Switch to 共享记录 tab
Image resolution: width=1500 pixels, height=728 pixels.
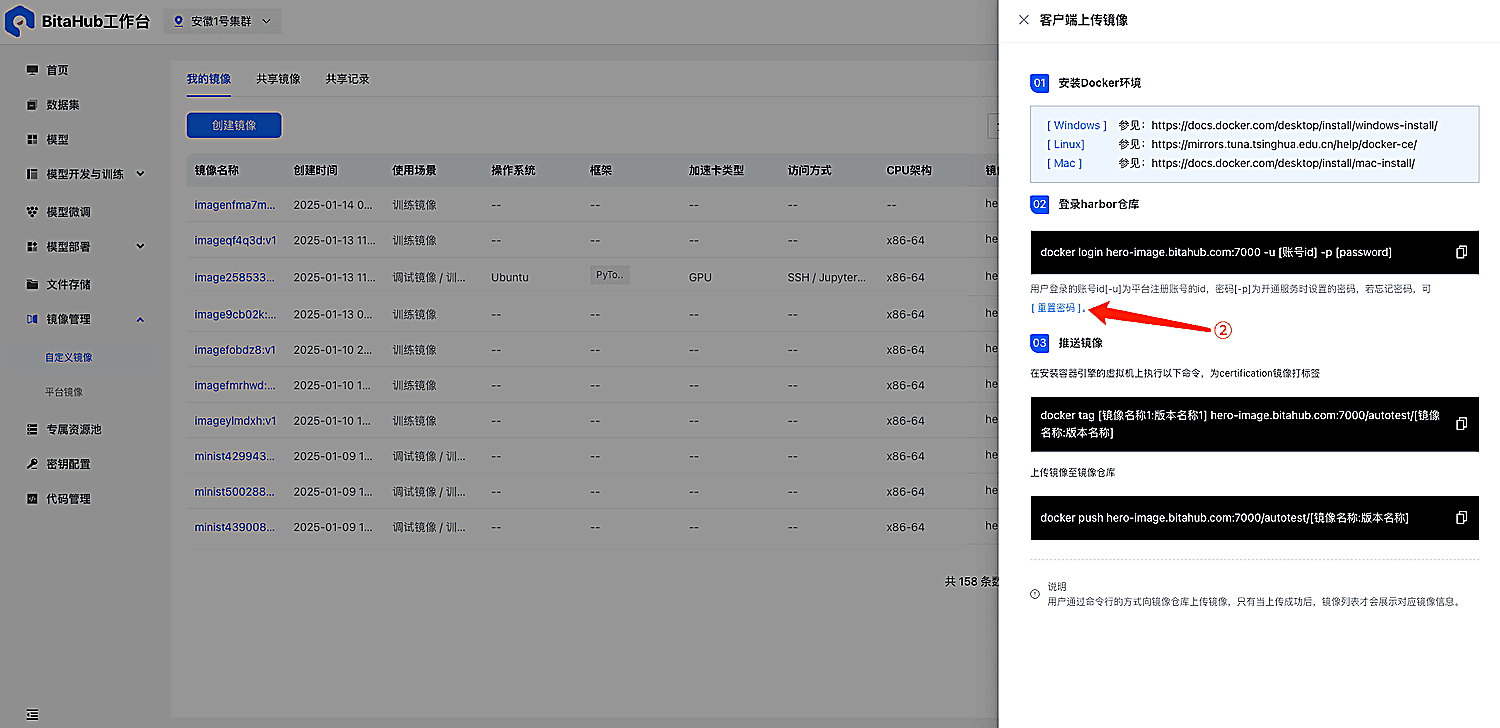point(347,79)
